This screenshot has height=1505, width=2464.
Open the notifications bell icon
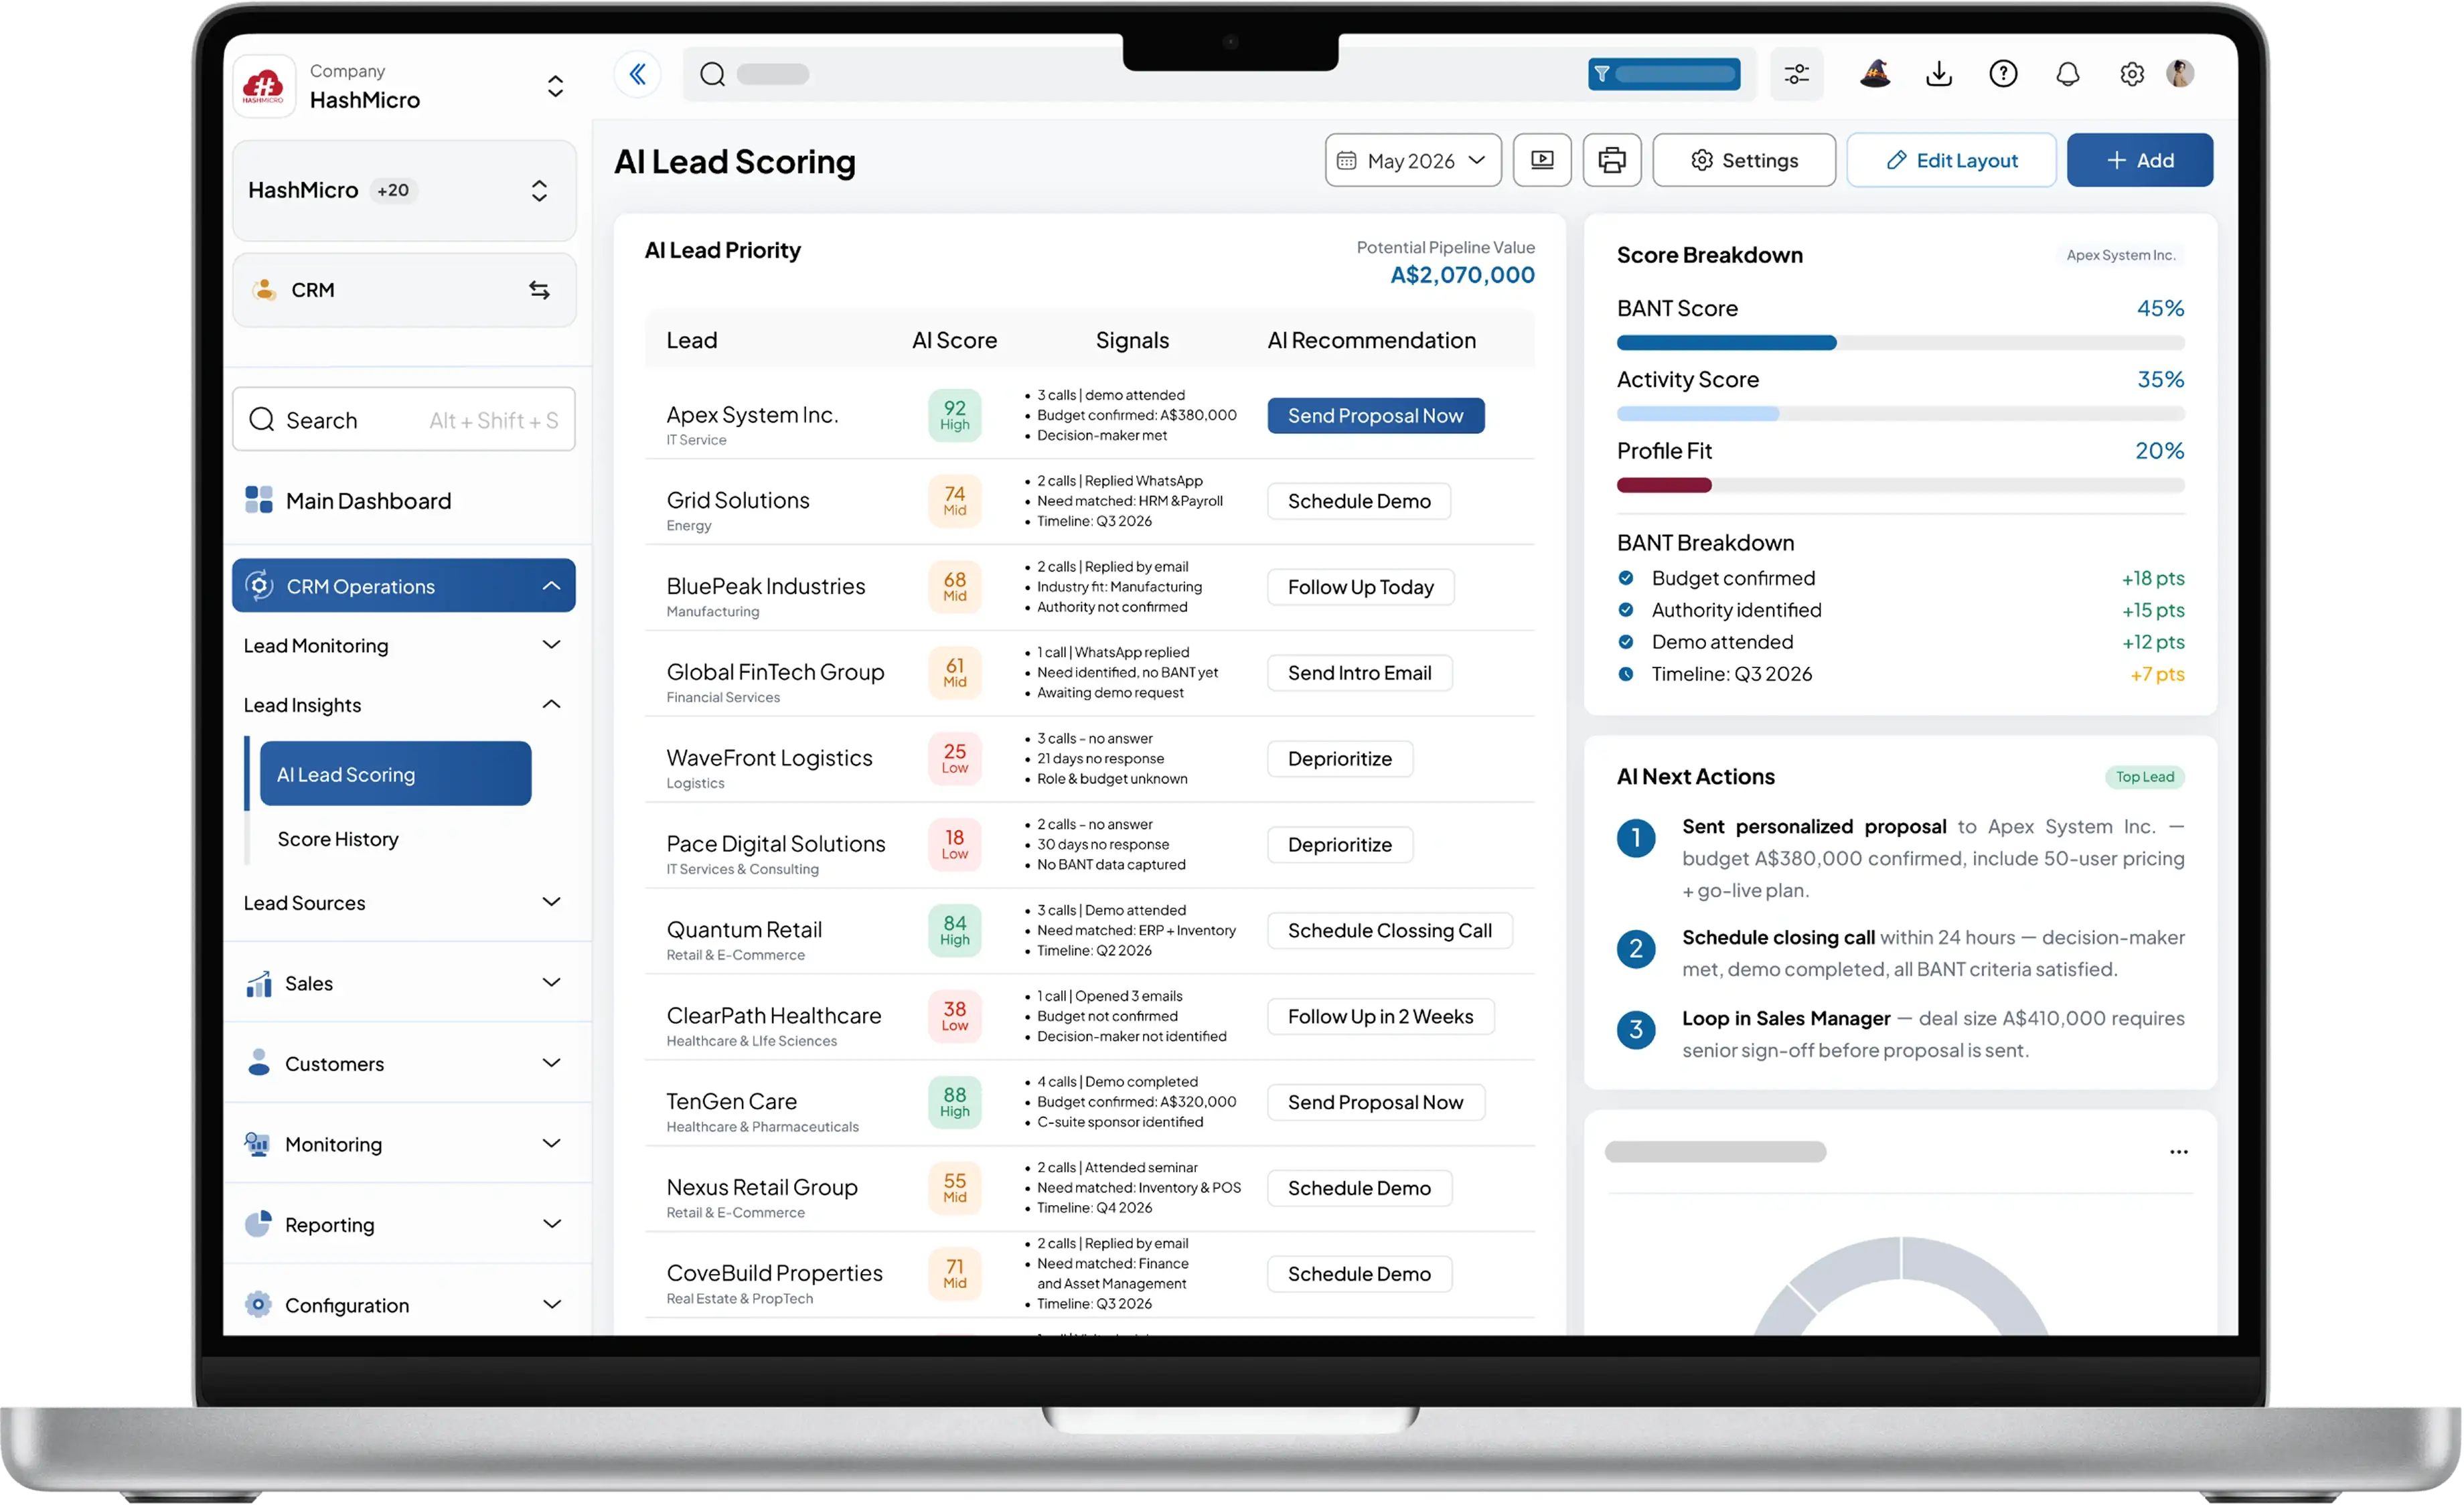[2067, 74]
